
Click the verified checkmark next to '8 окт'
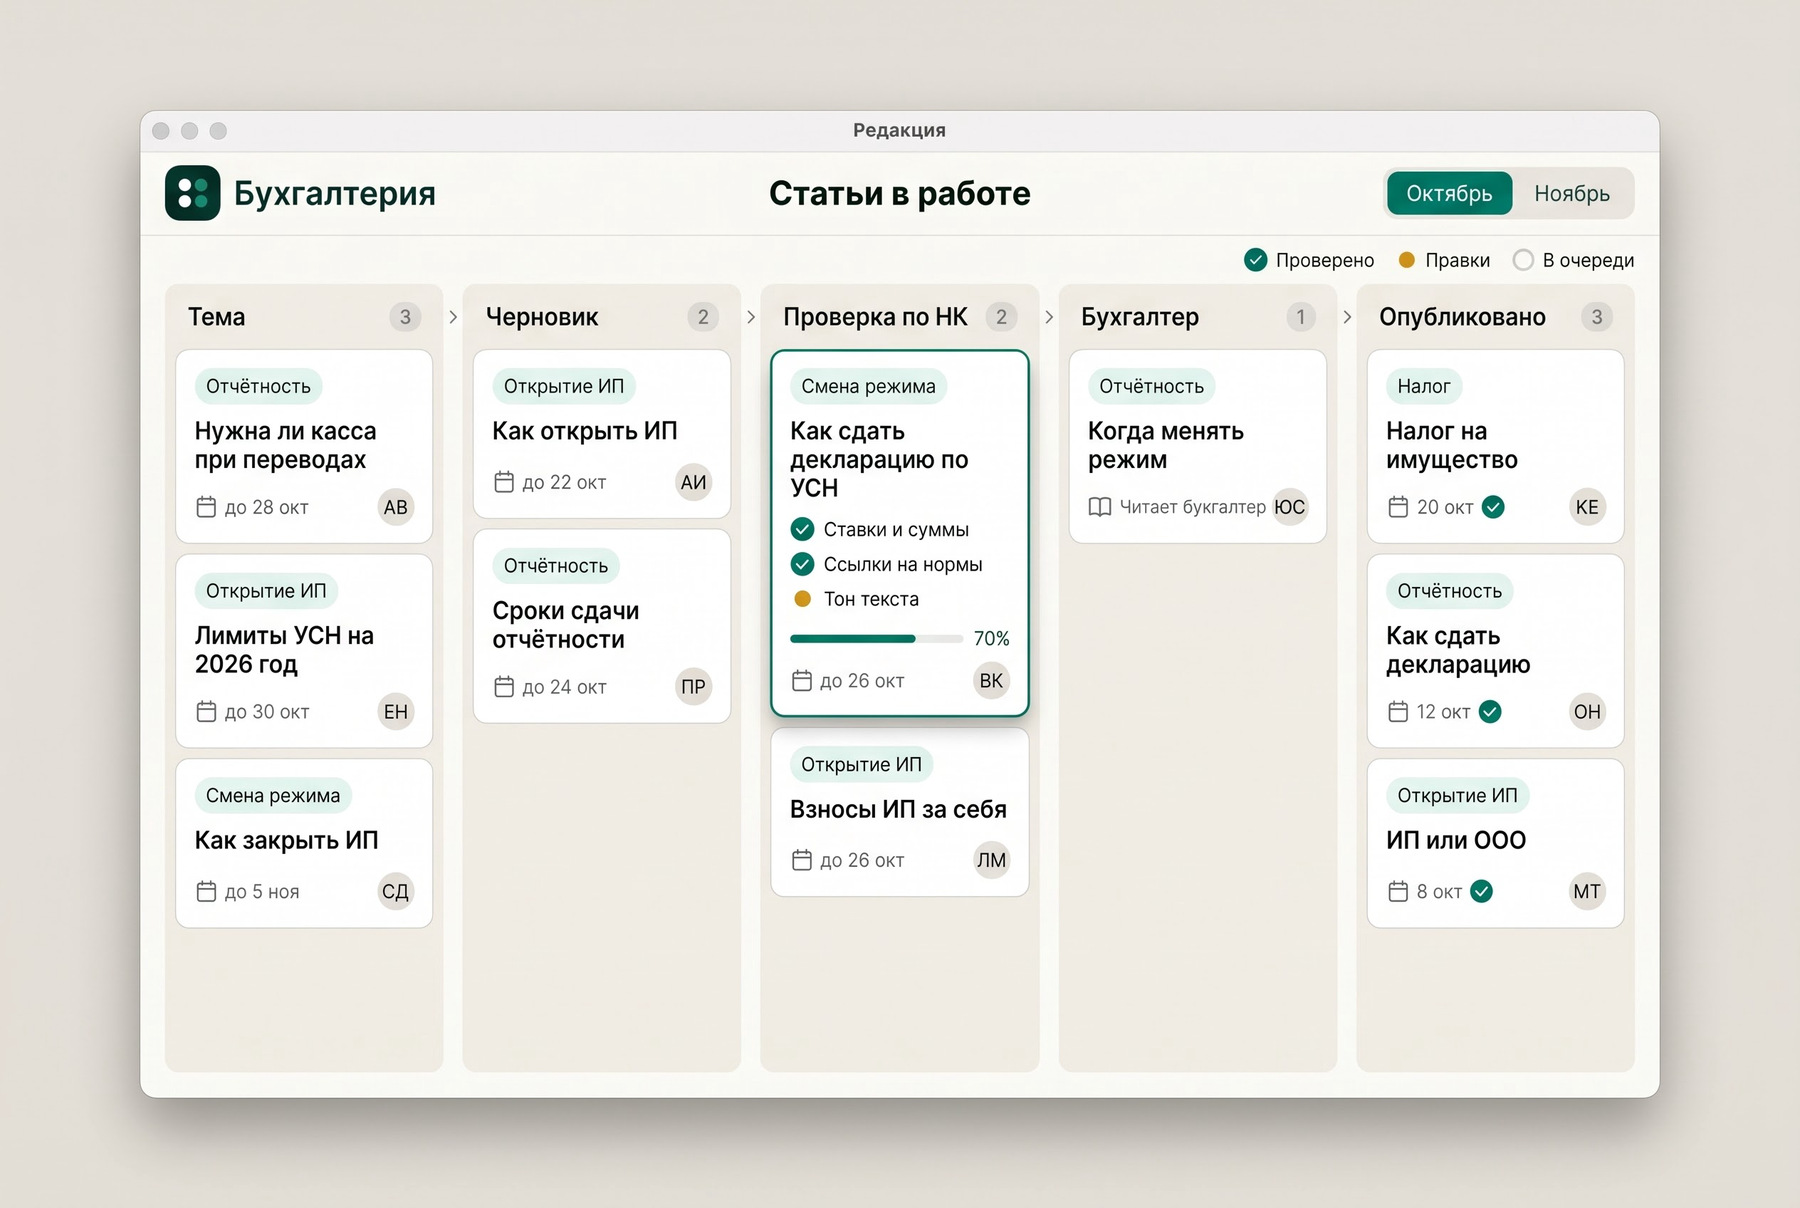pos(1482,891)
